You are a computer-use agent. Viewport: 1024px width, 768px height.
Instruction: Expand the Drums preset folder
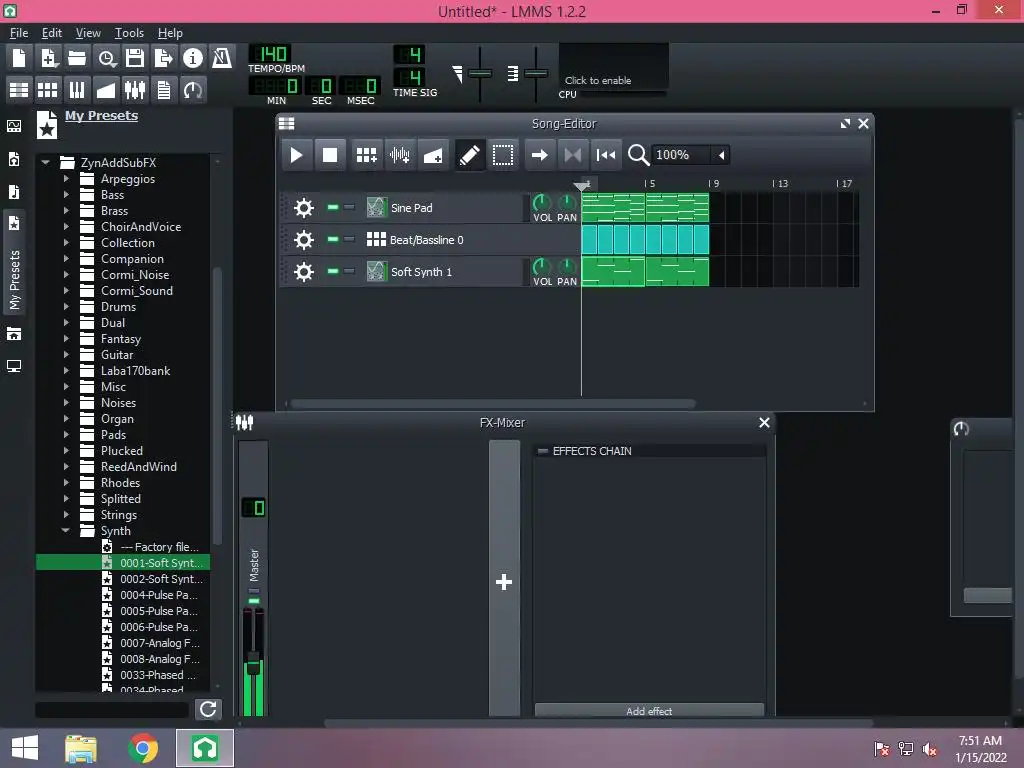[x=66, y=306]
